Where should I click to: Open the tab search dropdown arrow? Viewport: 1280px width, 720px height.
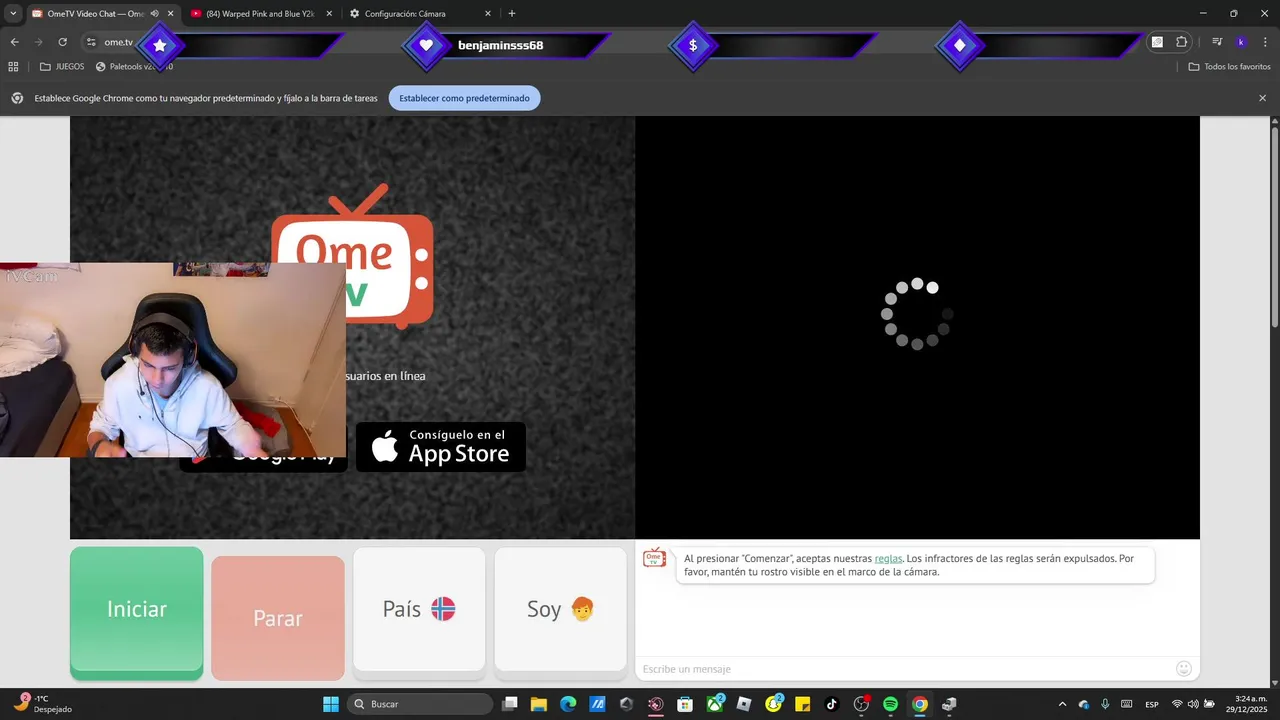tap(13, 14)
